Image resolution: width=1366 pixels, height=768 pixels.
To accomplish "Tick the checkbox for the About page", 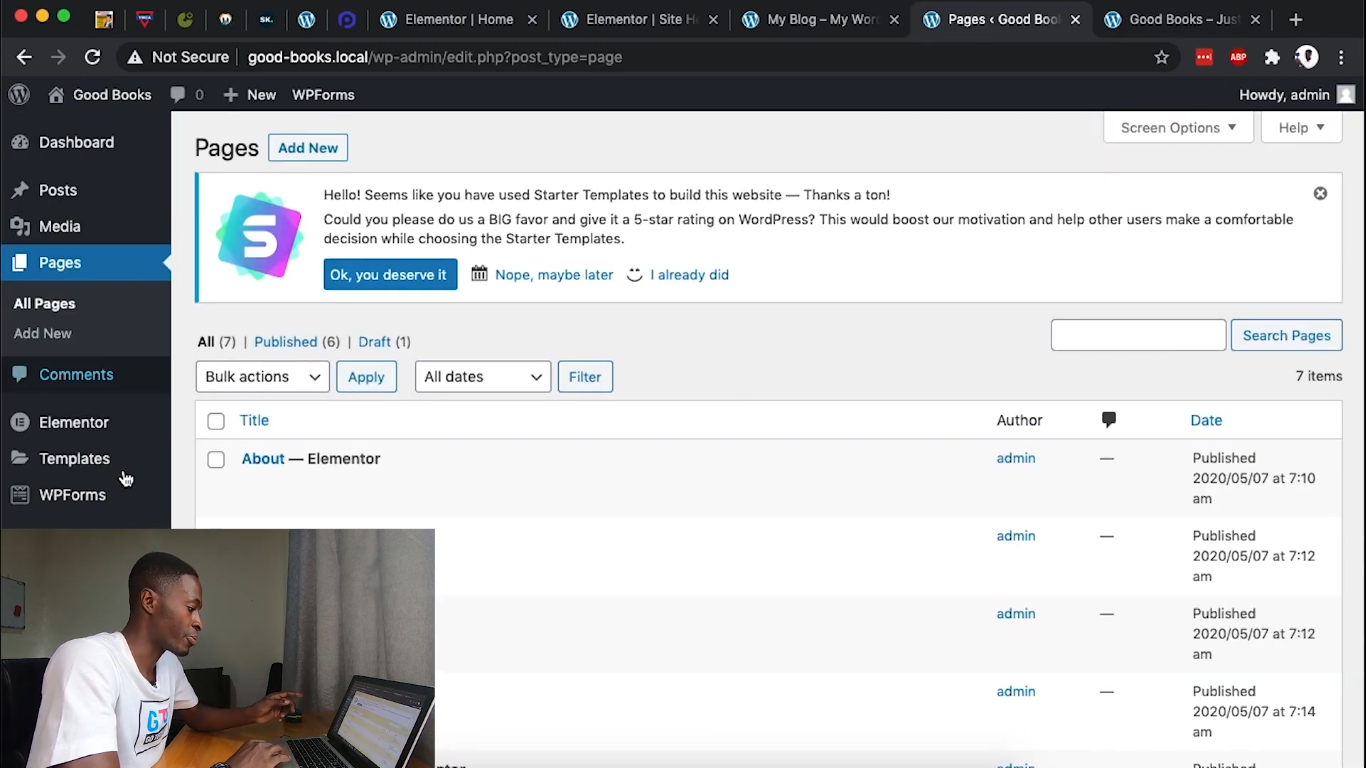I will pyautogui.click(x=216, y=459).
